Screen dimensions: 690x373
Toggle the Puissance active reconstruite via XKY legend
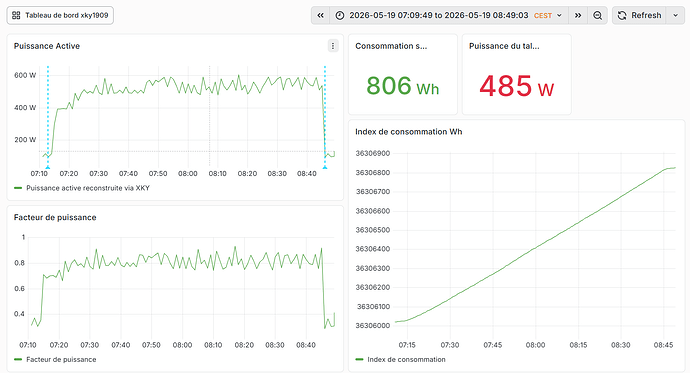pos(88,188)
